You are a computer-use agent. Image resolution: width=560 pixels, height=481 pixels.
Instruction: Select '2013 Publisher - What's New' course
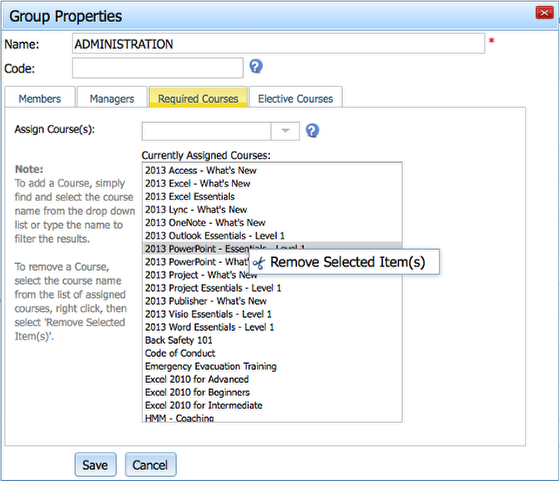point(272,301)
